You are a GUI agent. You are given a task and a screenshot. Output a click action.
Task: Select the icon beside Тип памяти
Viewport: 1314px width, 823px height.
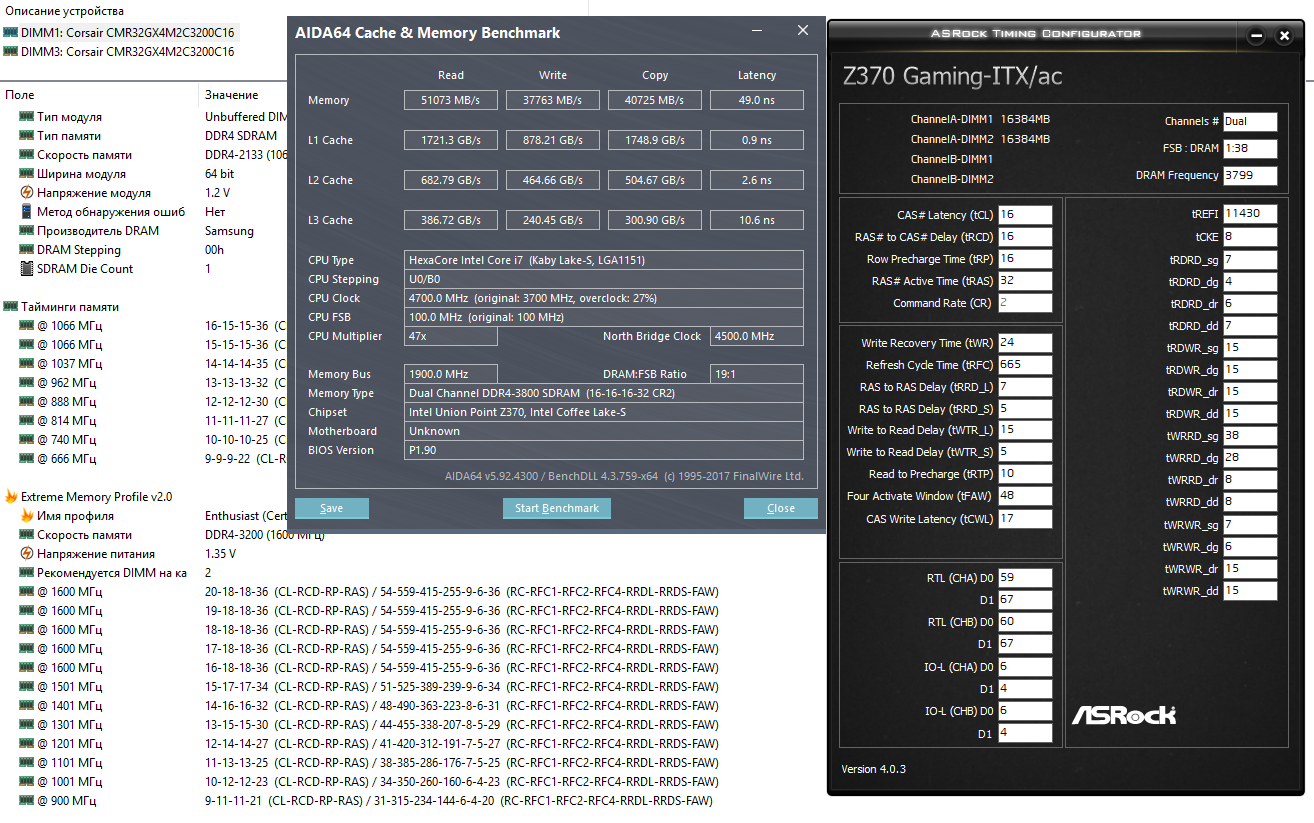point(27,136)
